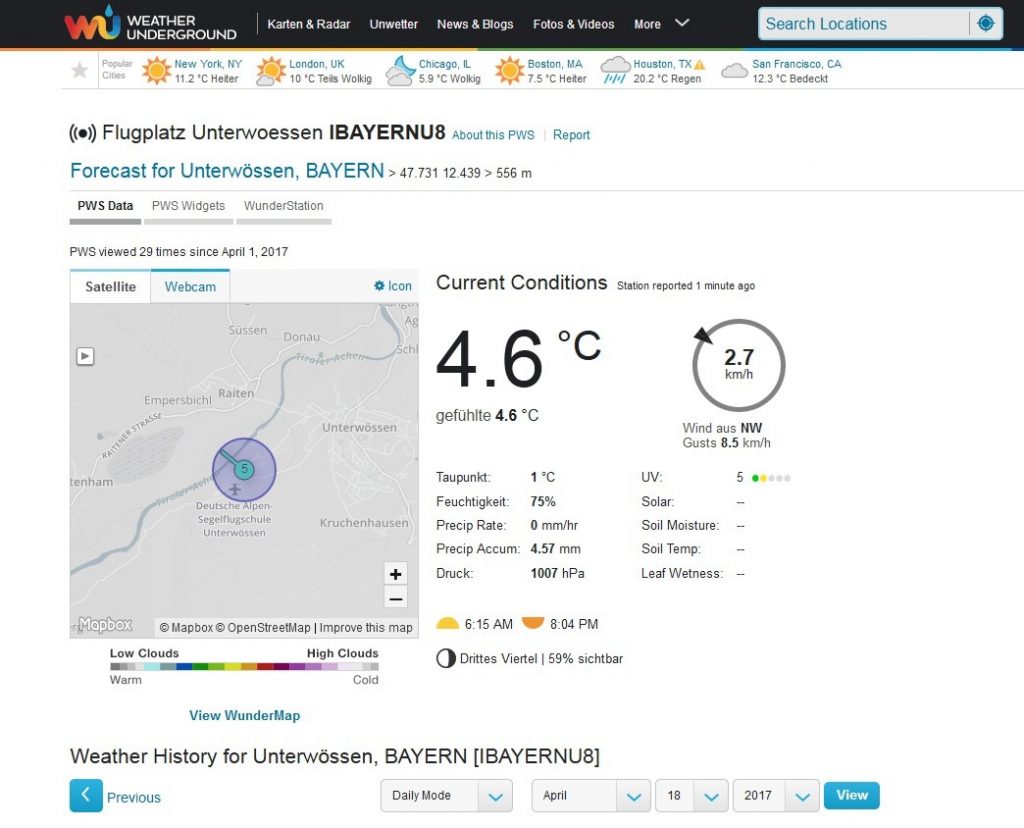Image resolution: width=1024 pixels, height=828 pixels.
Task: Click the cloud temperature color legend bar
Action: [244, 667]
